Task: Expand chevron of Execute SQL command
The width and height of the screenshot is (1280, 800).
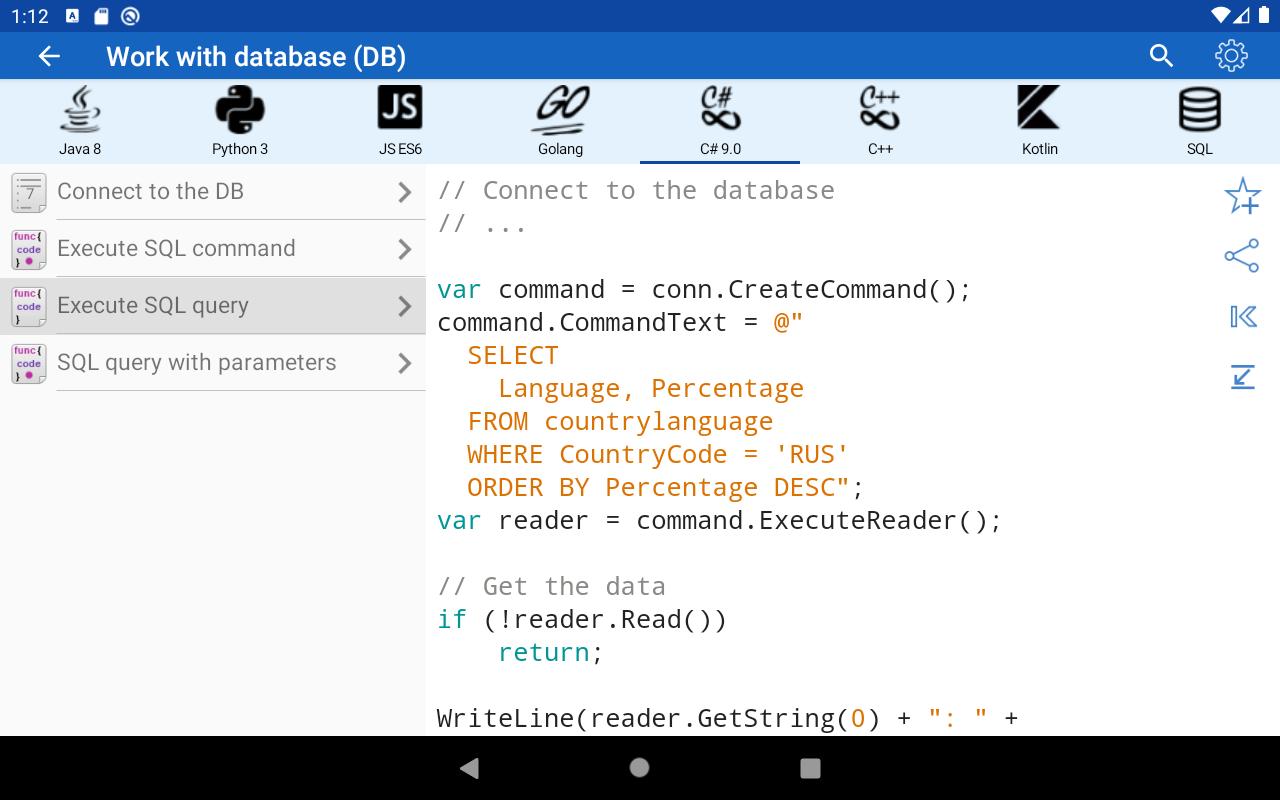Action: 404,249
